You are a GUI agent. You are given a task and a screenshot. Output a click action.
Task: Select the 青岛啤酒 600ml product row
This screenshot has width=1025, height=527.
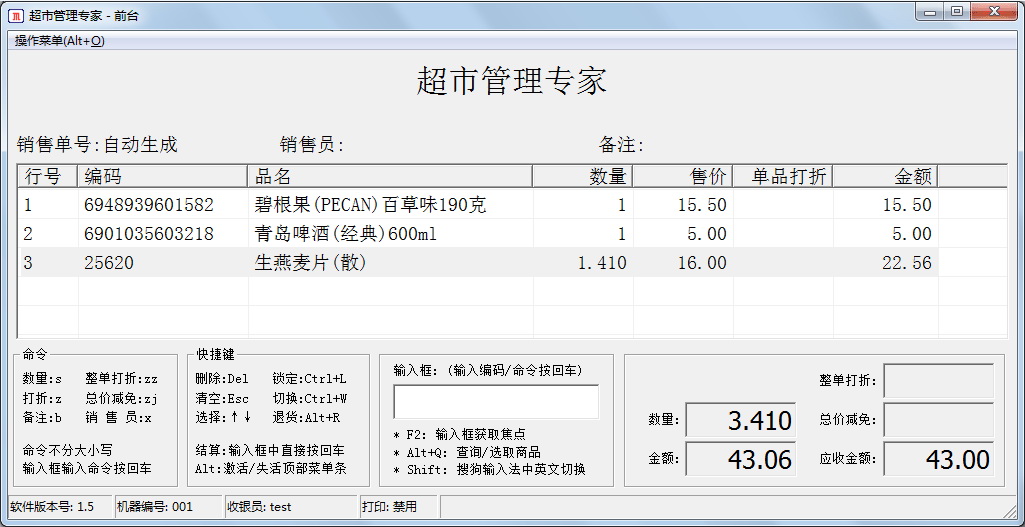tap(346, 234)
